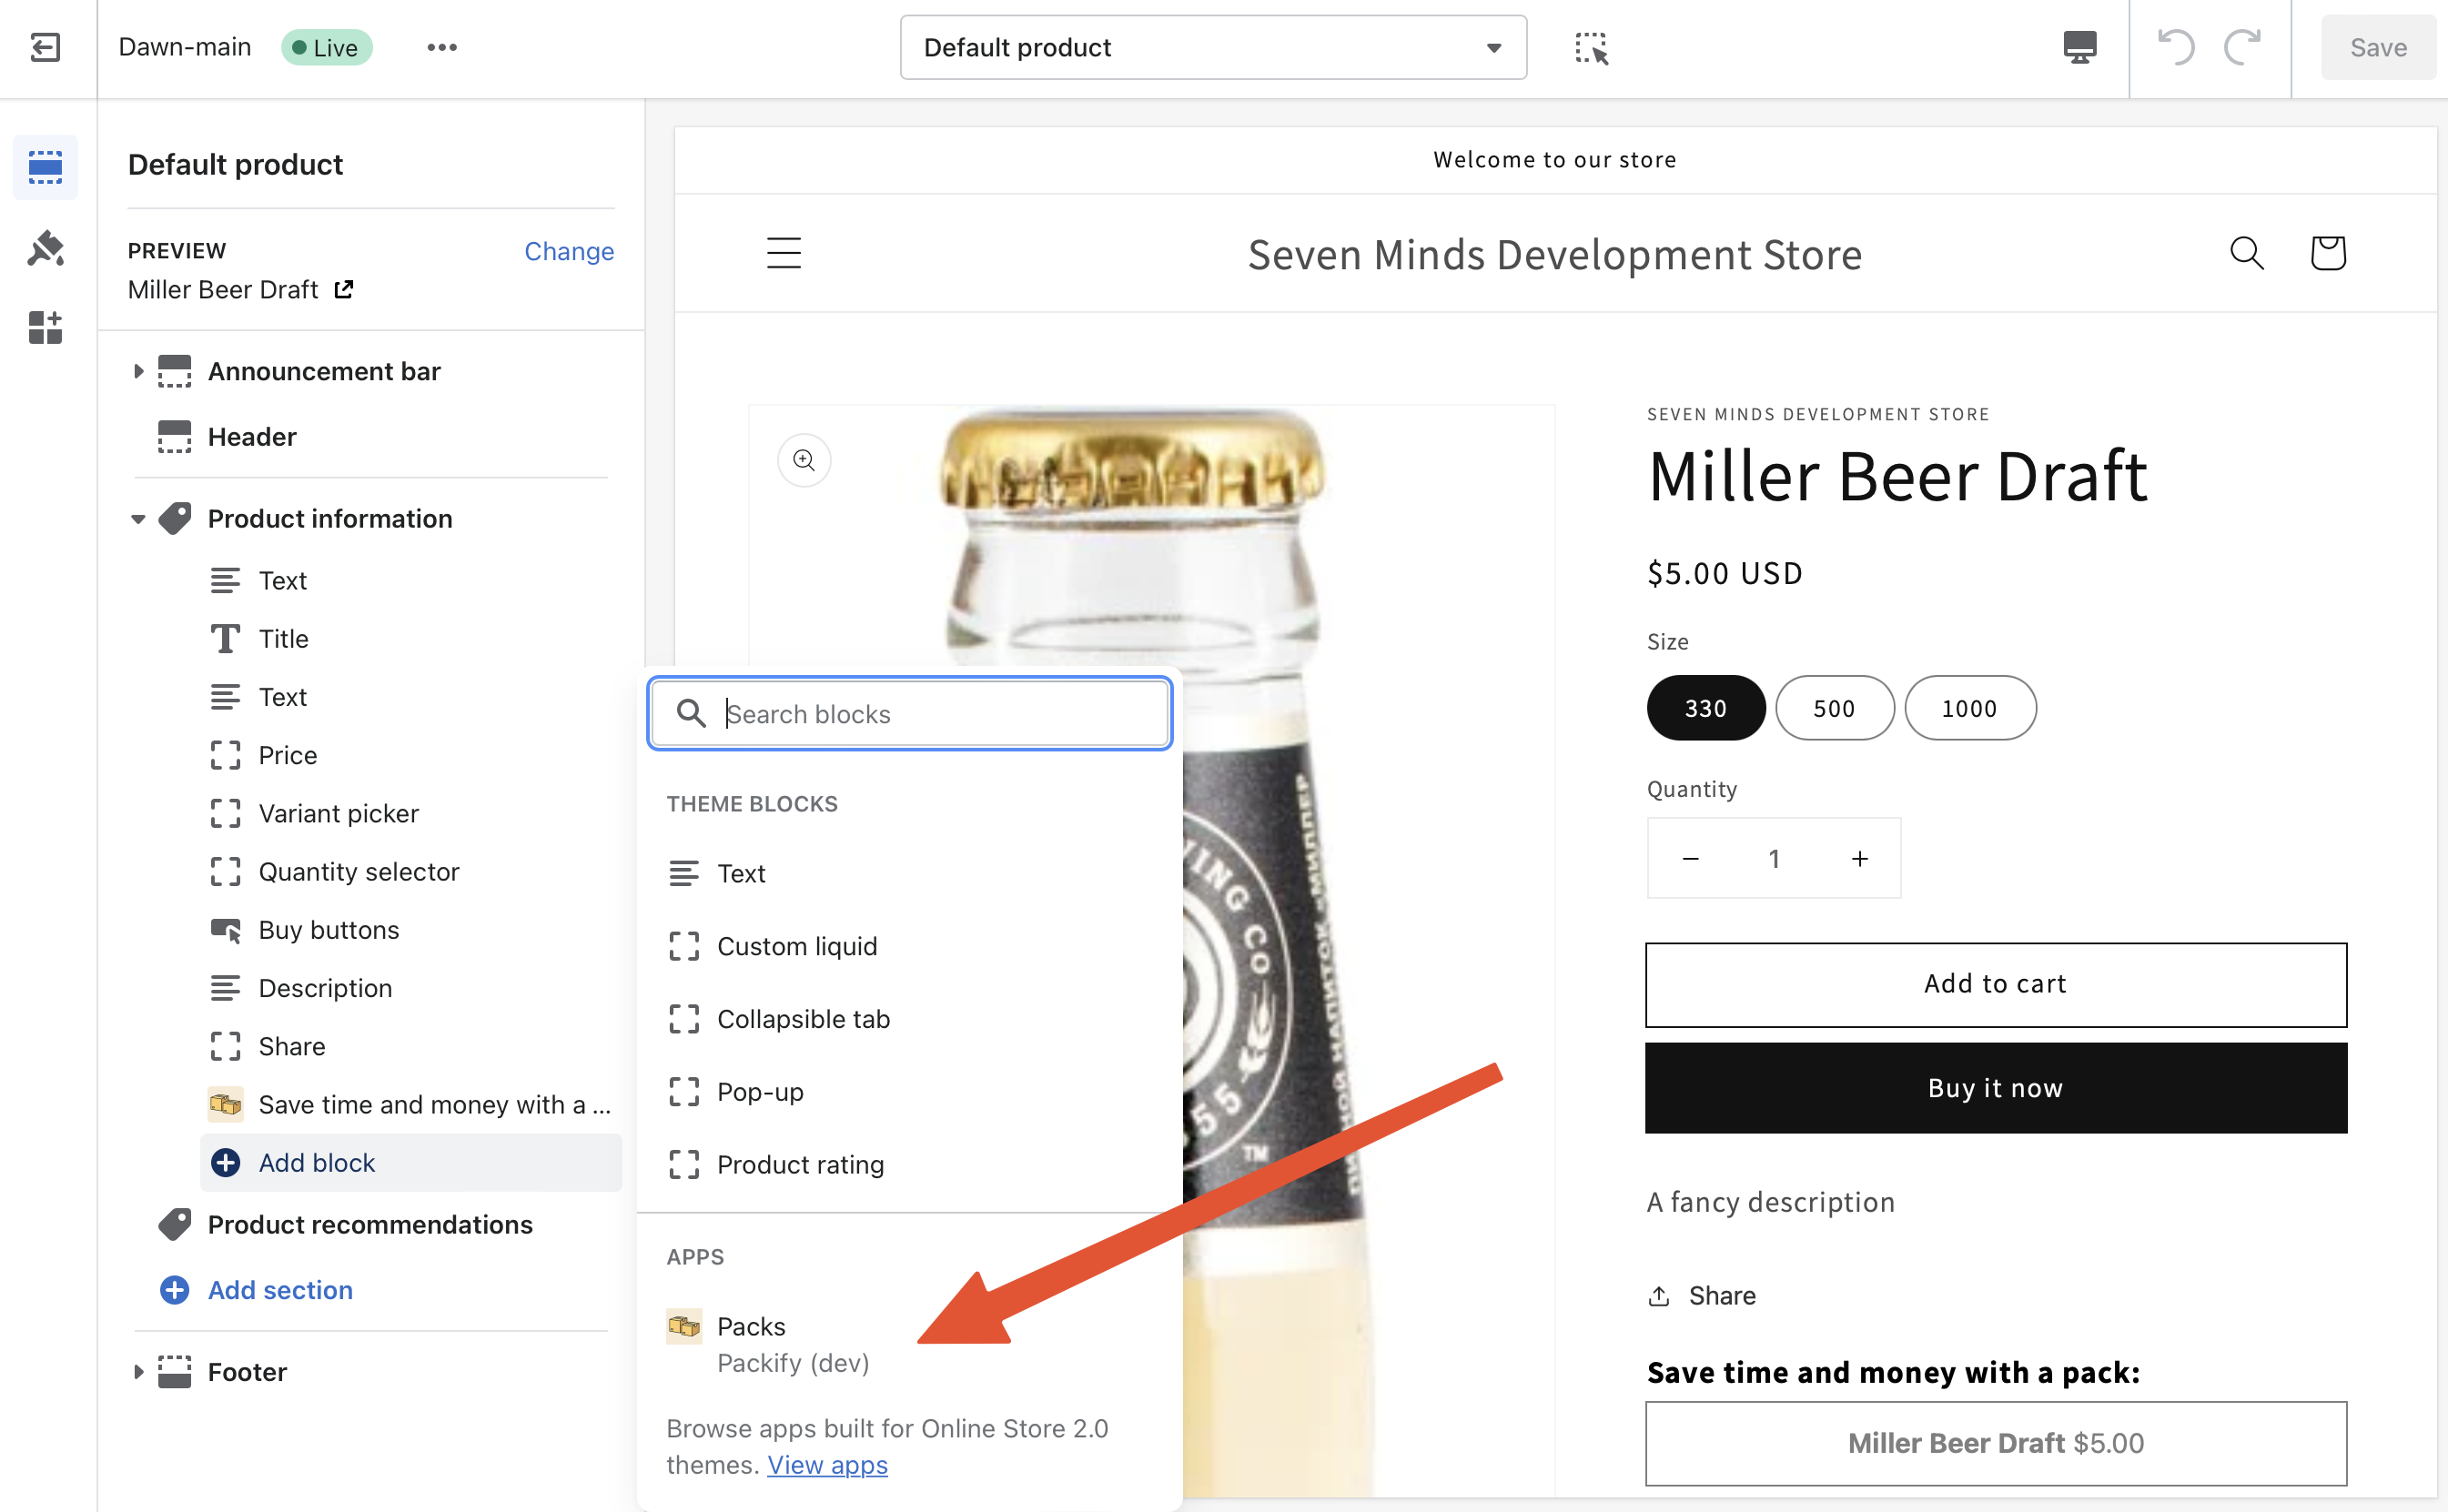The image size is (2448, 1512).
Task: Open the Theme settings paintbrush icon
Action: tap(46, 248)
